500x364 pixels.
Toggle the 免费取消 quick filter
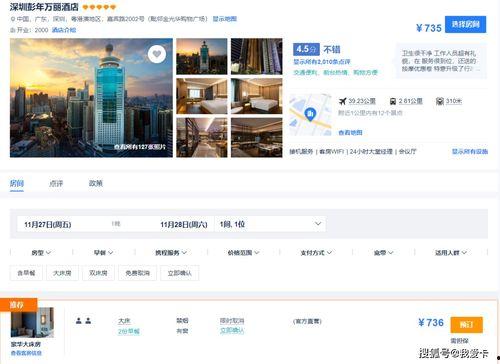(137, 273)
